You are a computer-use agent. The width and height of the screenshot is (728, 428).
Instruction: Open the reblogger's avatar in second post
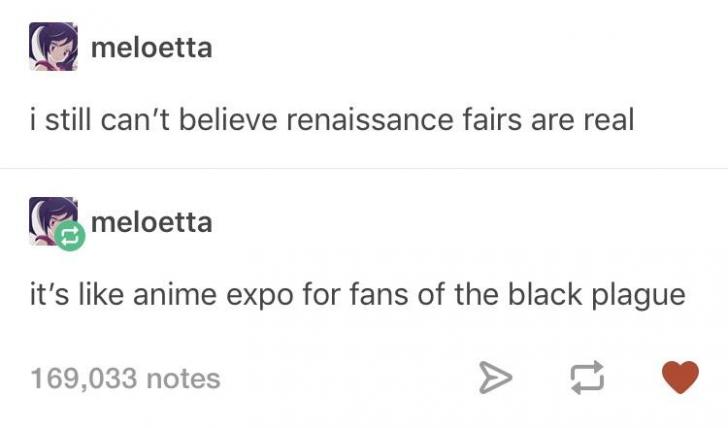pyautogui.click(x=52, y=220)
